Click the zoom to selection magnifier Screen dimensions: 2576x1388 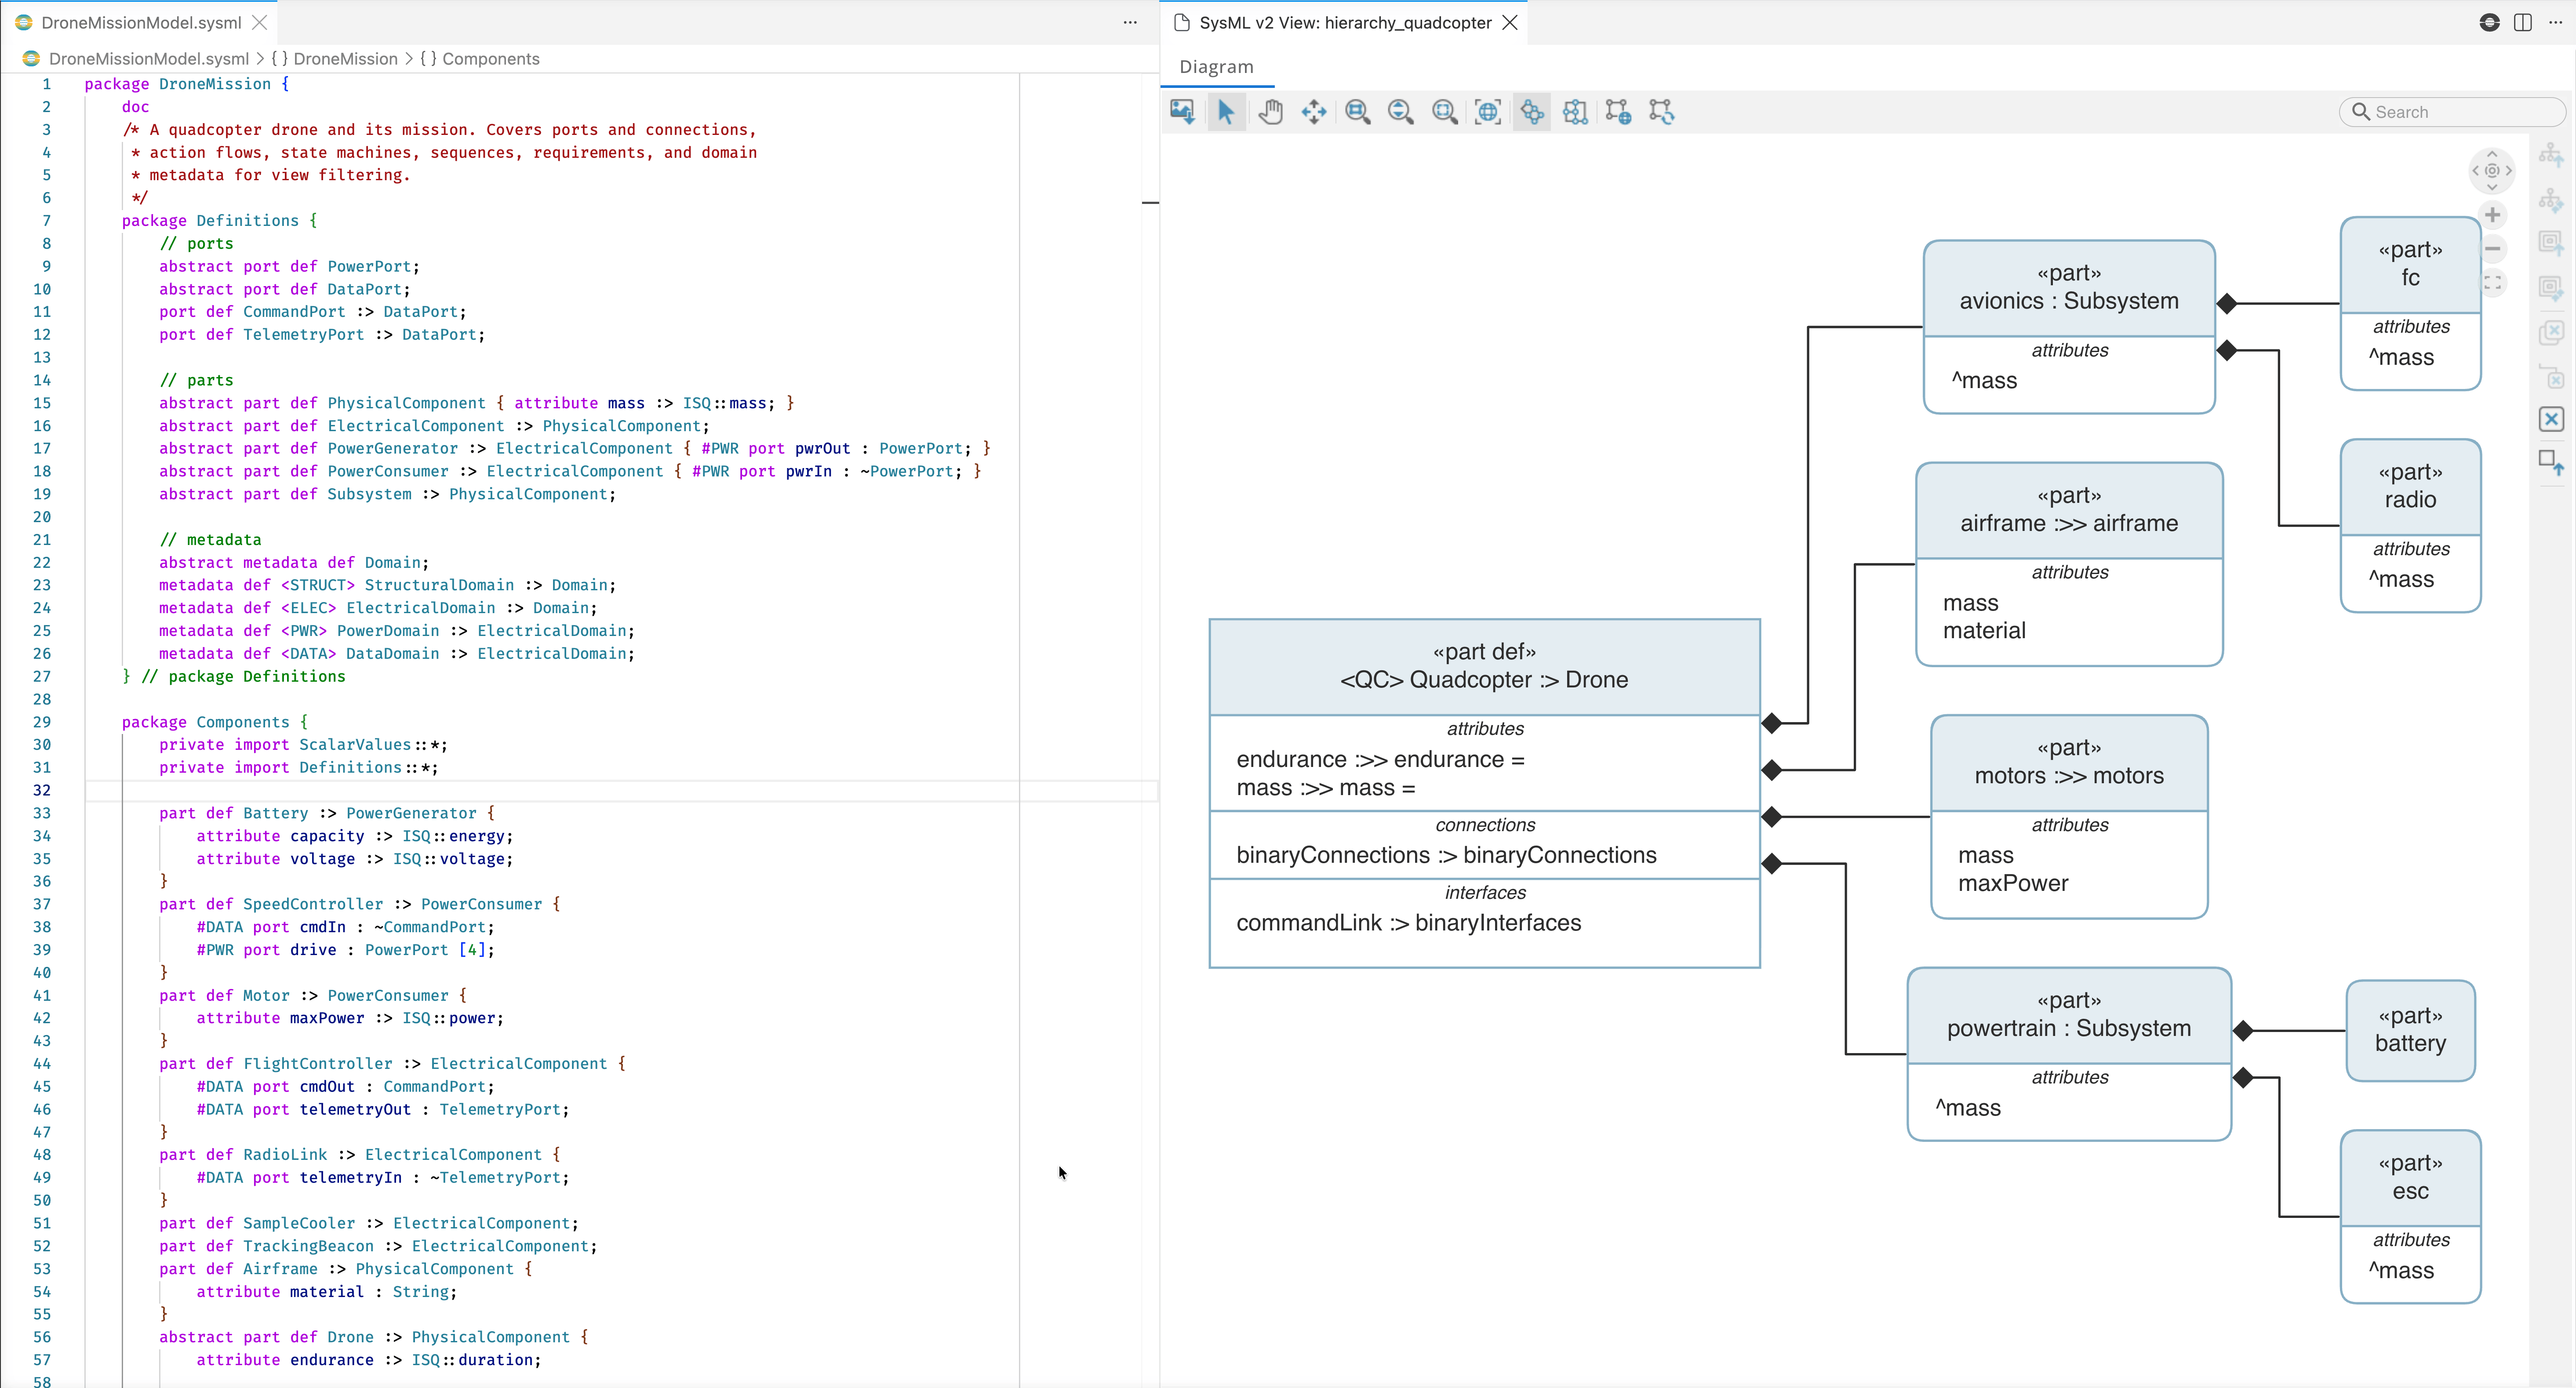click(x=1445, y=112)
